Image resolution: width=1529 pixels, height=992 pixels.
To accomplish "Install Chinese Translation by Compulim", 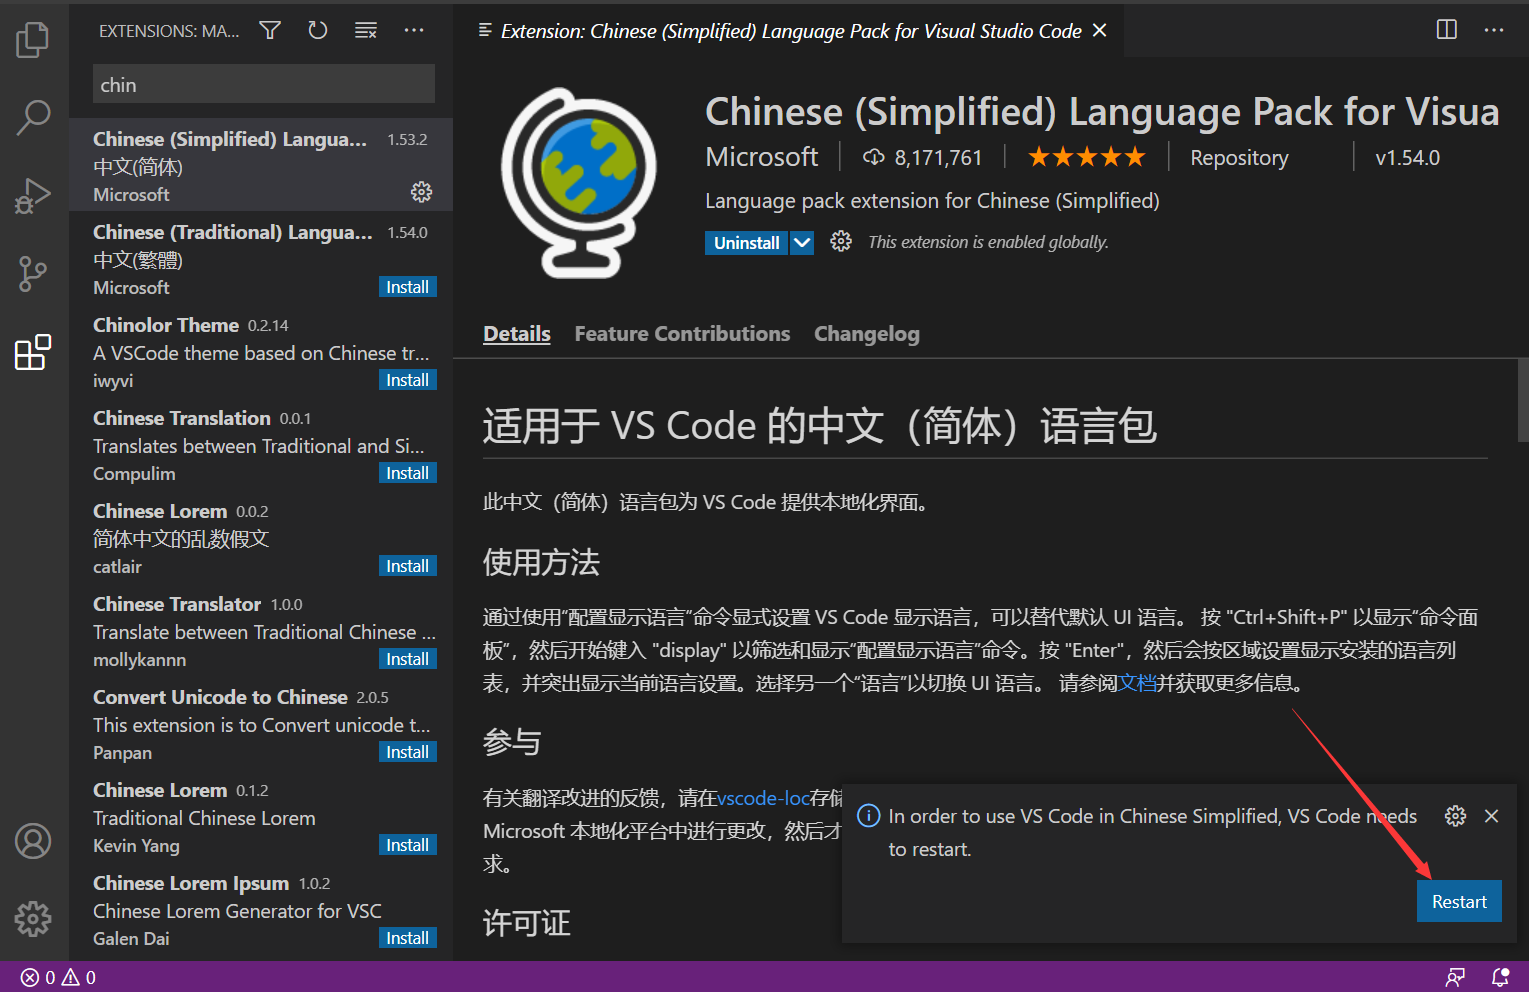I will 408,473.
